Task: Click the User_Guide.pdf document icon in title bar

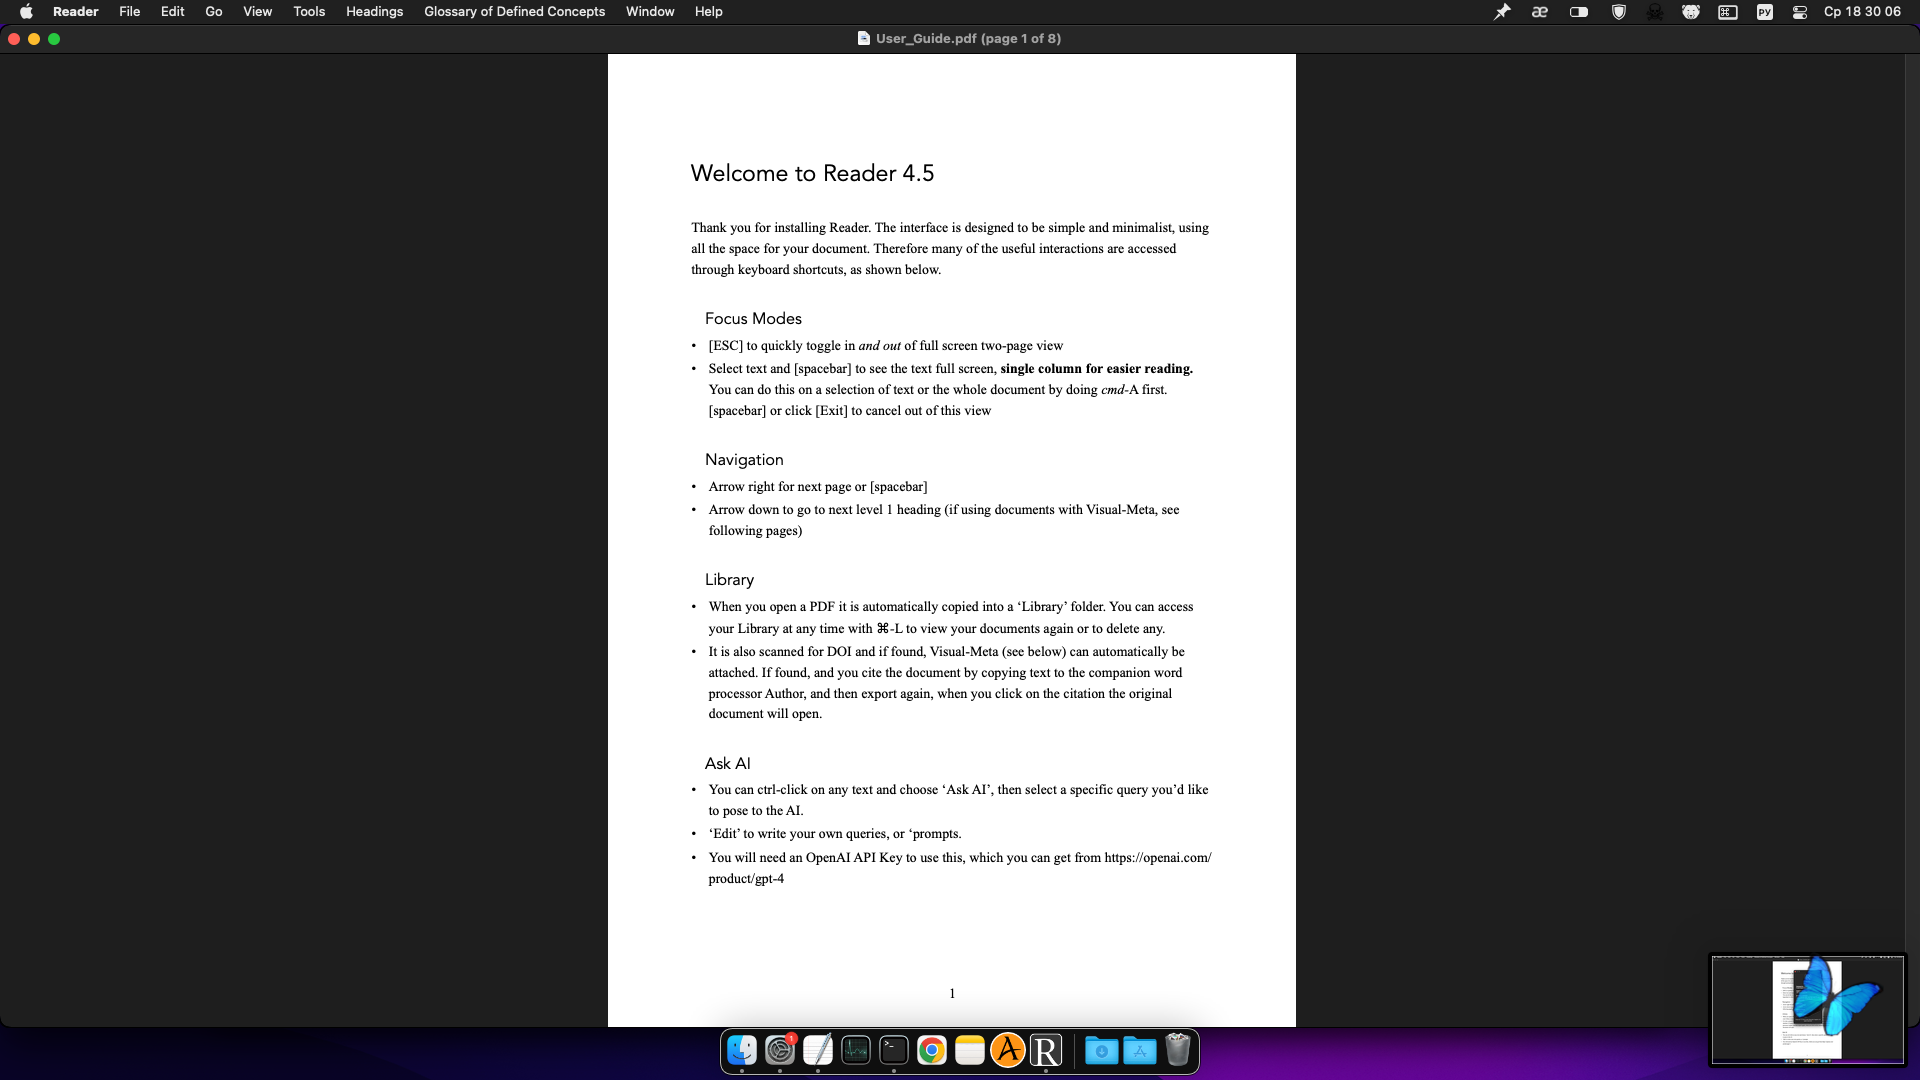Action: tap(863, 38)
